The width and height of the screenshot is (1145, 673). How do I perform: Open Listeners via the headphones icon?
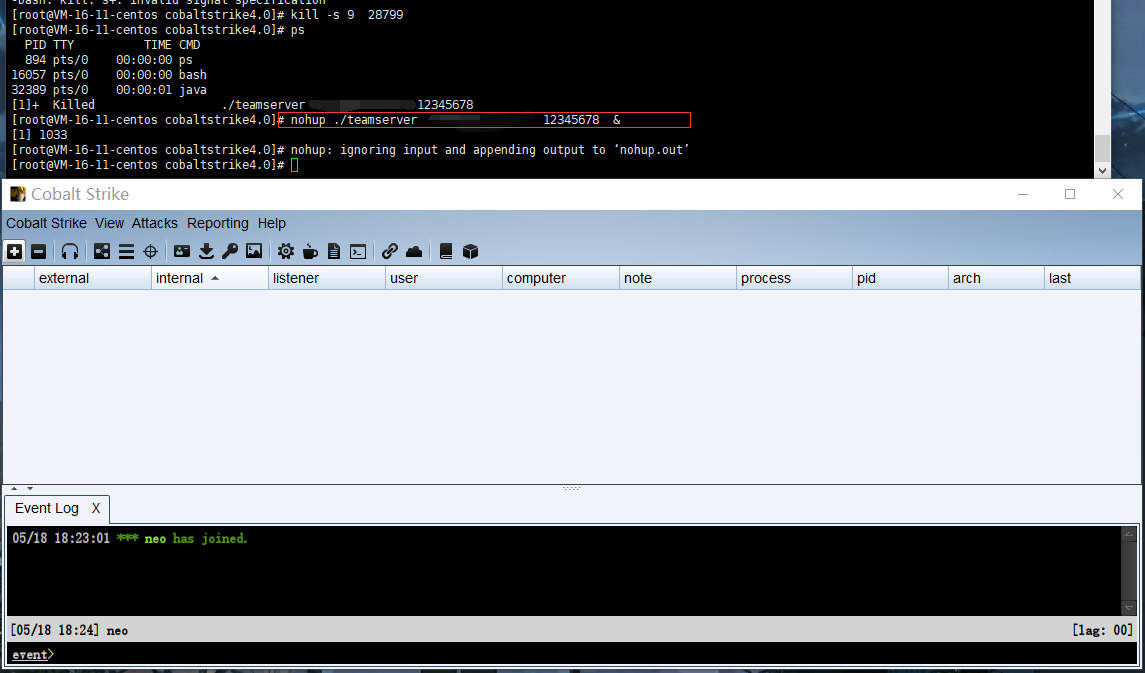70,252
